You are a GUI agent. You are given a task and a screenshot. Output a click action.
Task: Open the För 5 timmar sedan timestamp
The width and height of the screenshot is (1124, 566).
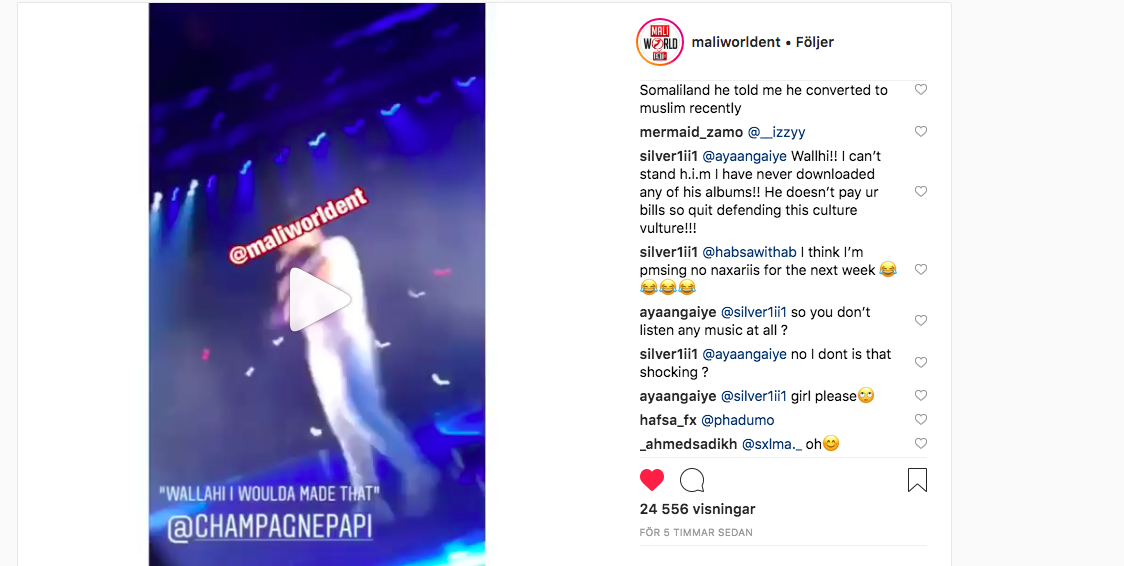coord(696,532)
